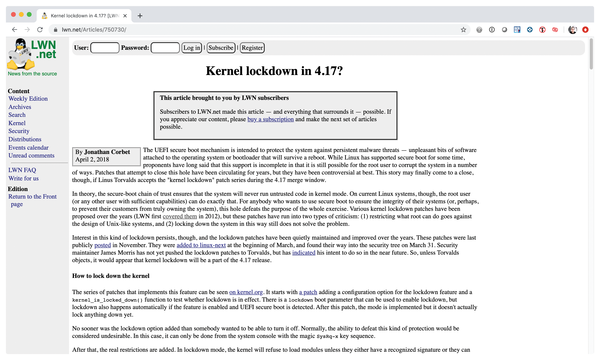The height and width of the screenshot is (360, 600).
Task: Click the blue grid extension icon
Action: [517, 29]
